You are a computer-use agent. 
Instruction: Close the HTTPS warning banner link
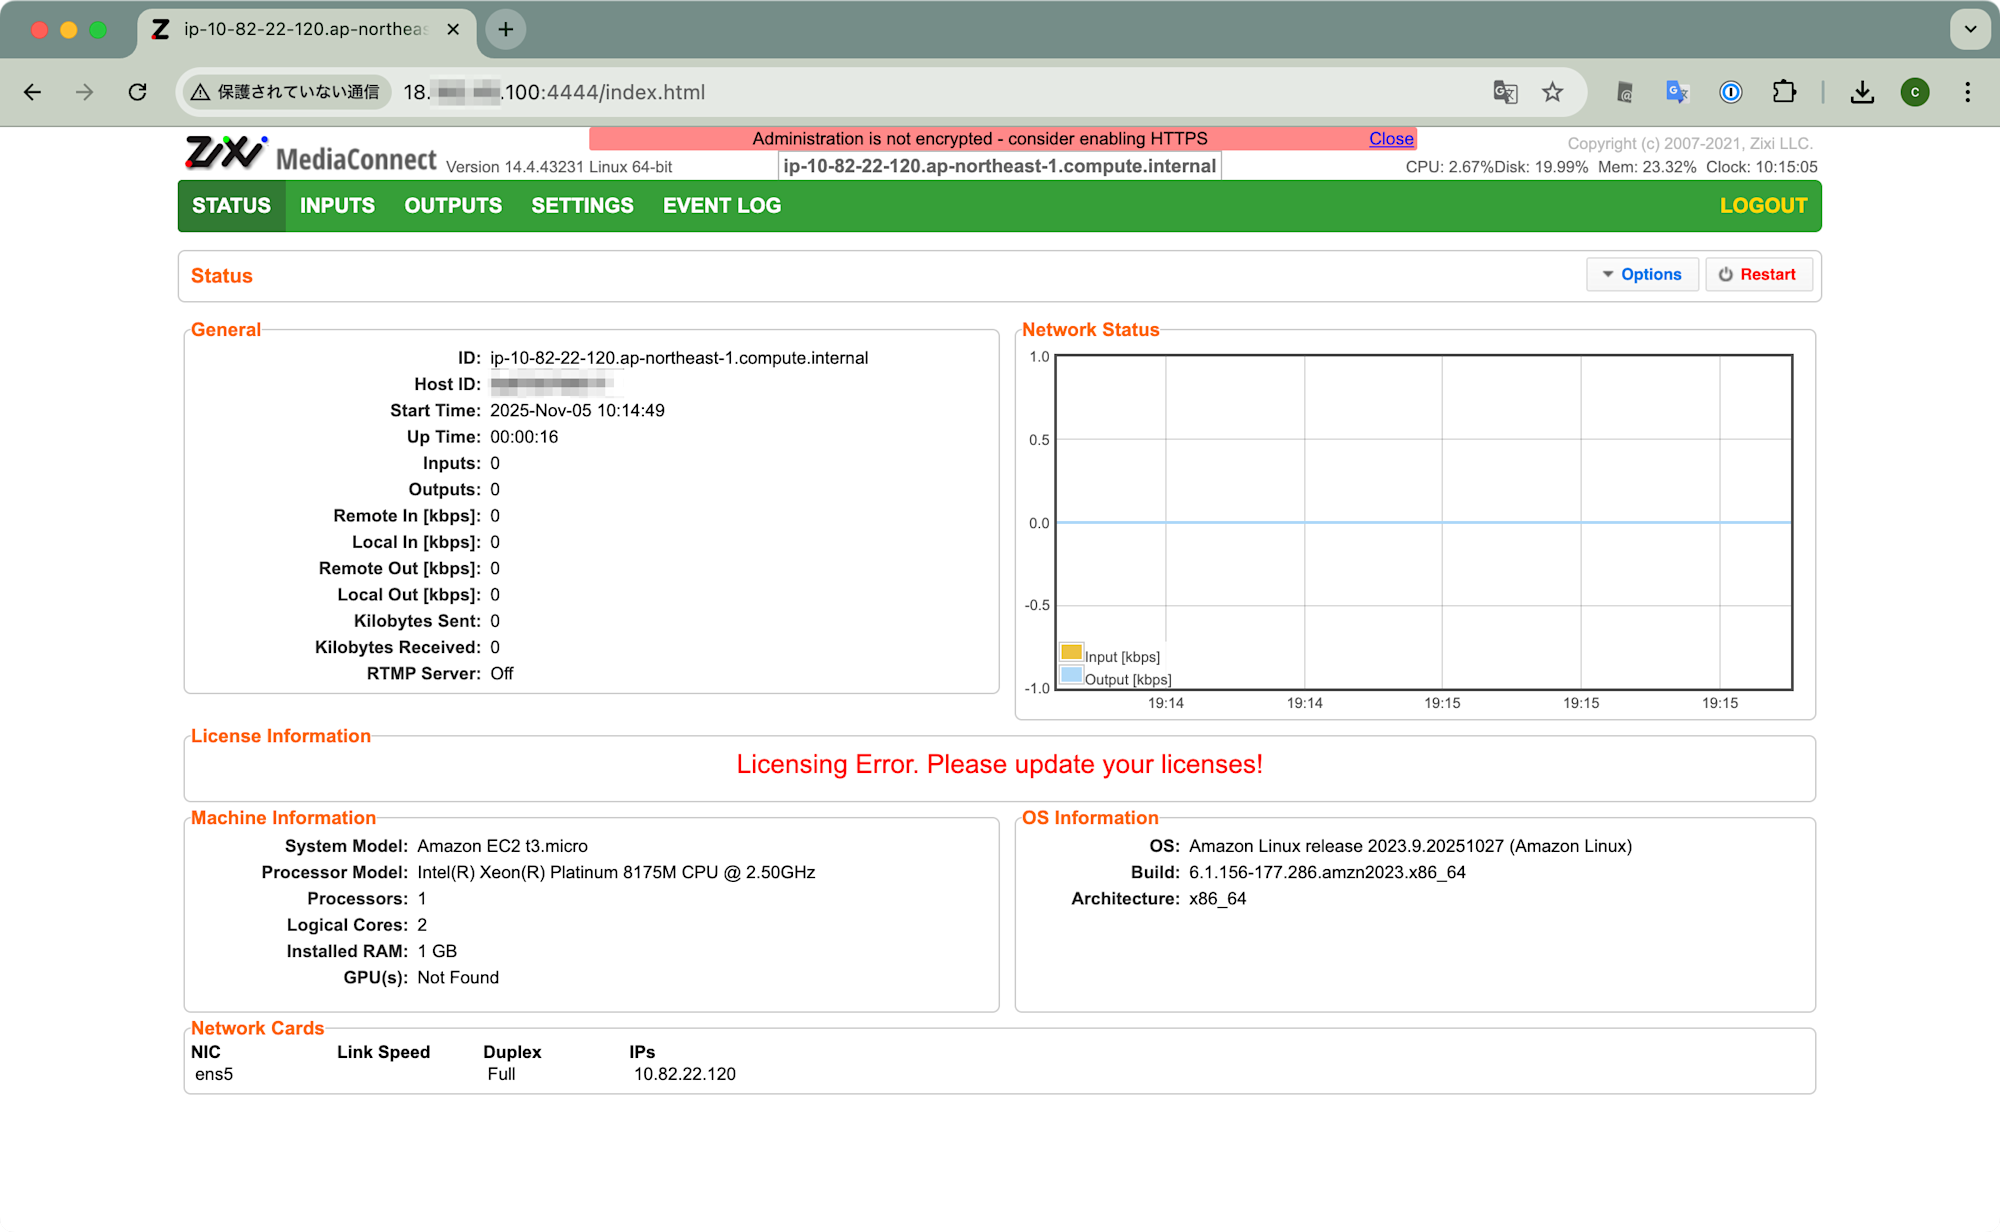pyautogui.click(x=1390, y=139)
